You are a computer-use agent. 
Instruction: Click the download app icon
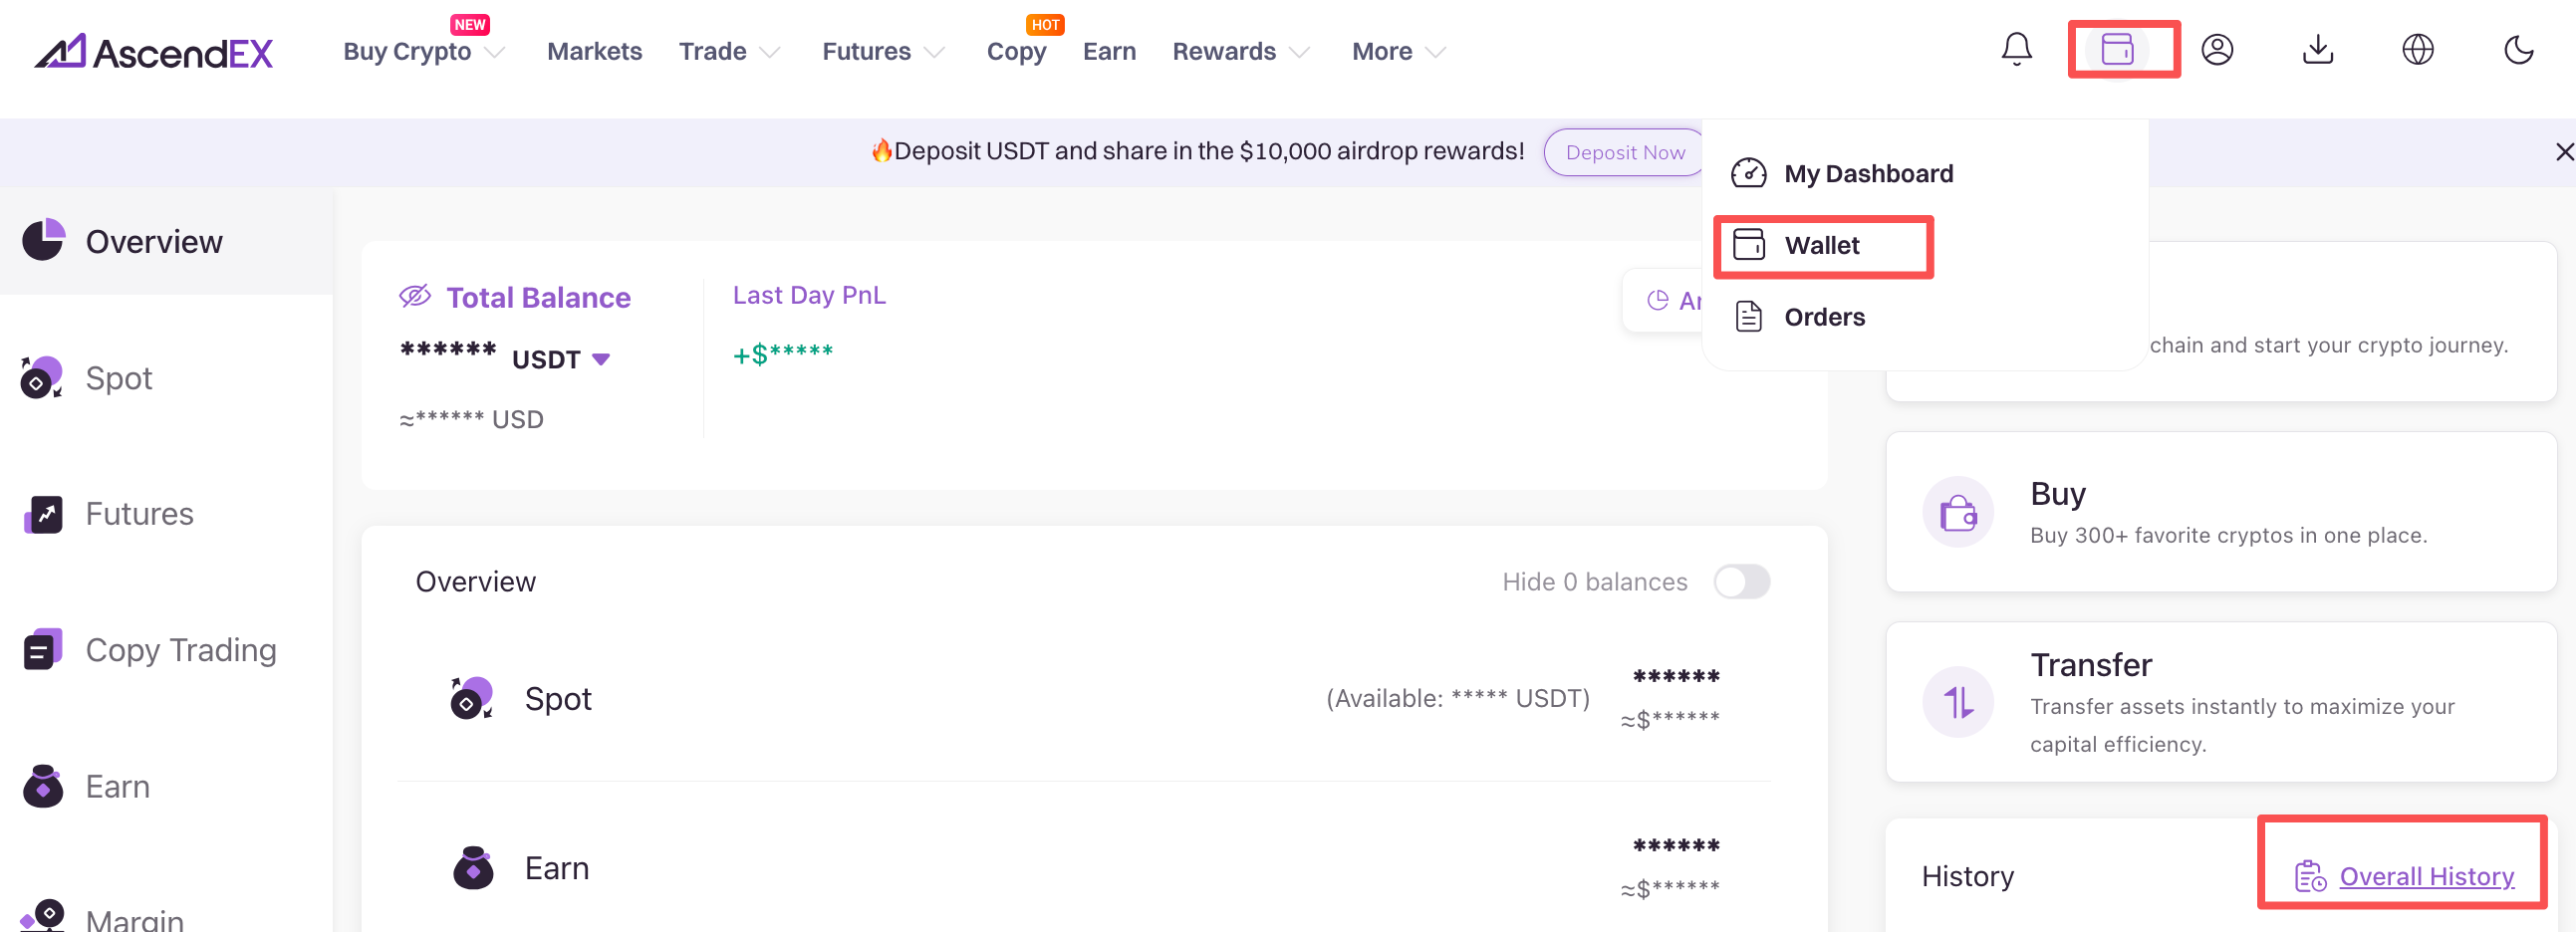click(2317, 49)
